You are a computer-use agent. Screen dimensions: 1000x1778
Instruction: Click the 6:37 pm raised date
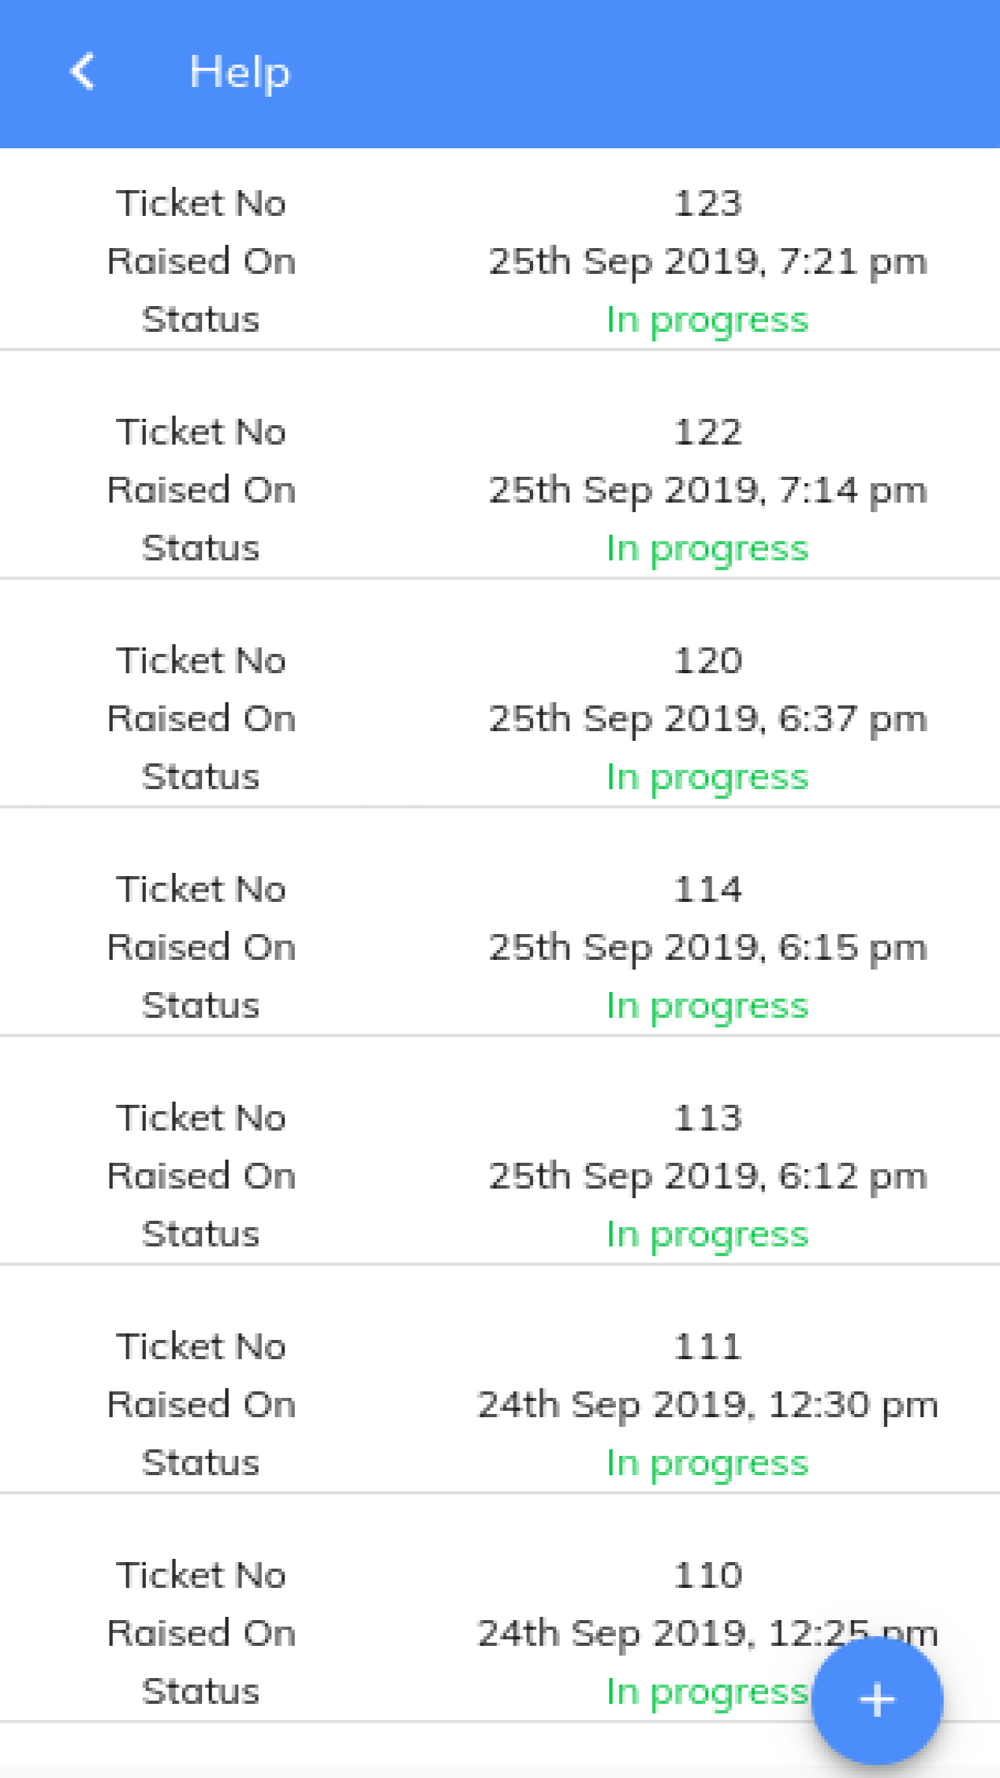[x=708, y=719]
